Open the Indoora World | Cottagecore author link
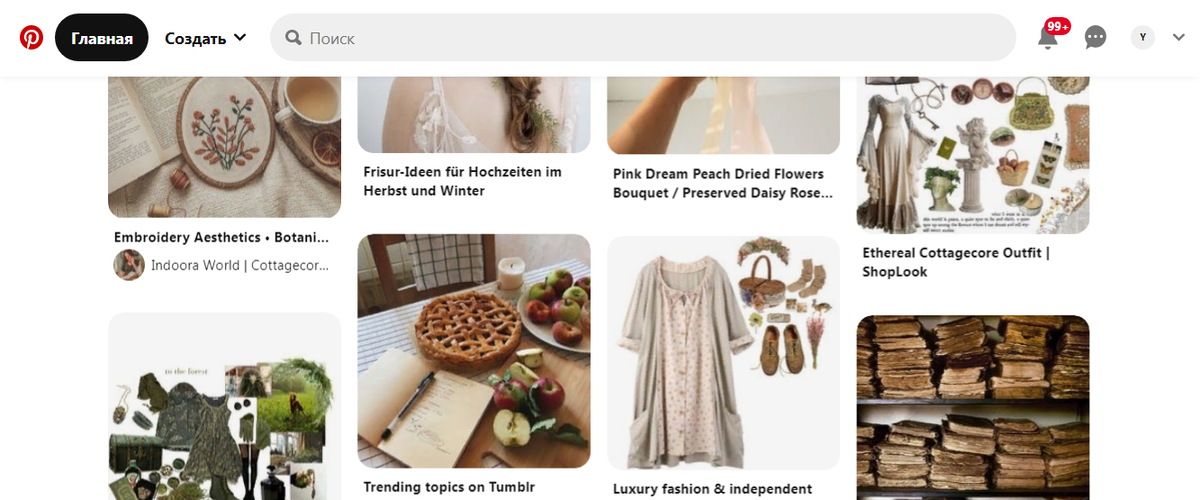Image resolution: width=1200 pixels, height=500 pixels. [240, 266]
